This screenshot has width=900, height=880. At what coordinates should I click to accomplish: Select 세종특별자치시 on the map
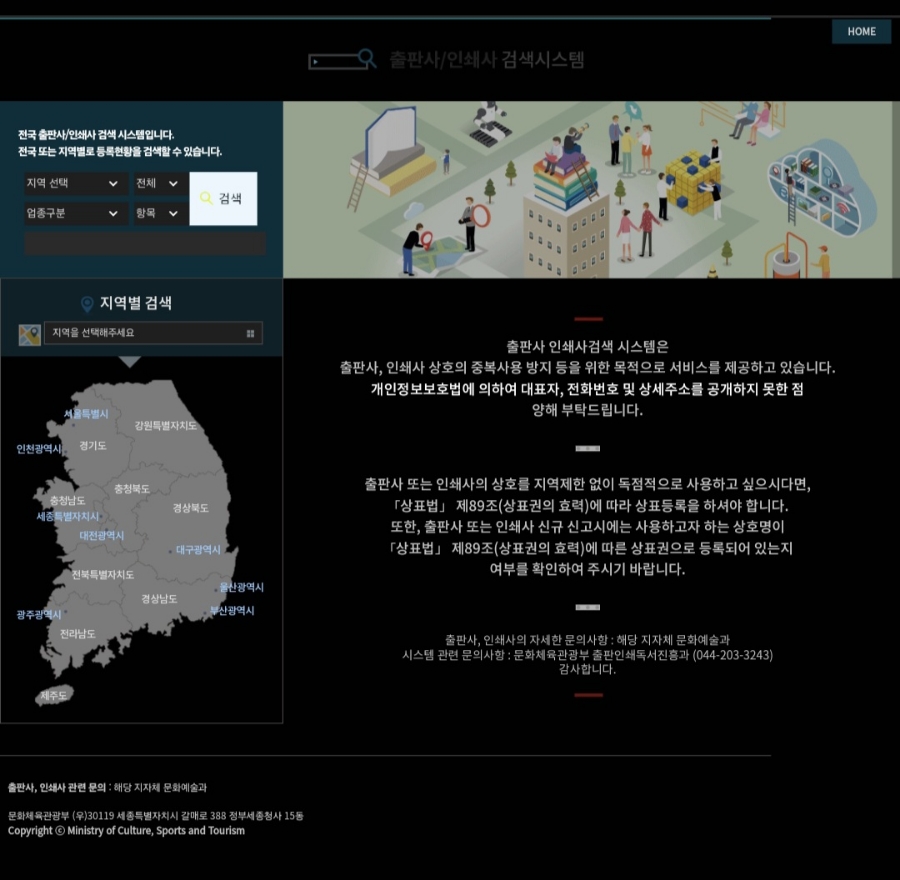[x=68, y=517]
